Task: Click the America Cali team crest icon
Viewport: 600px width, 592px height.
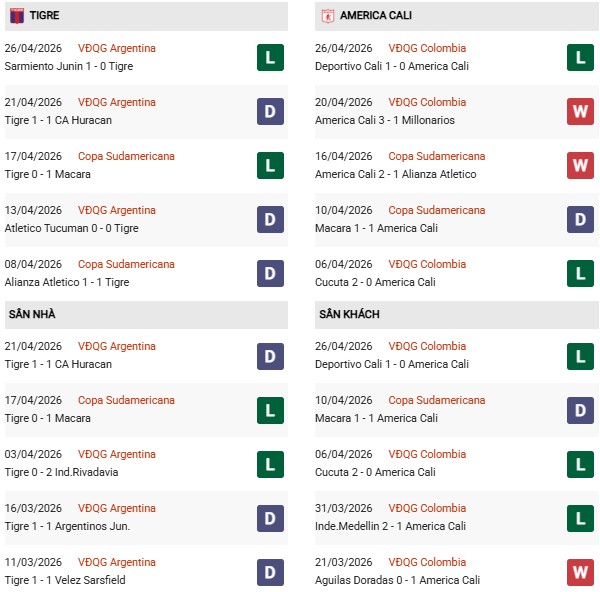Action: tap(327, 16)
